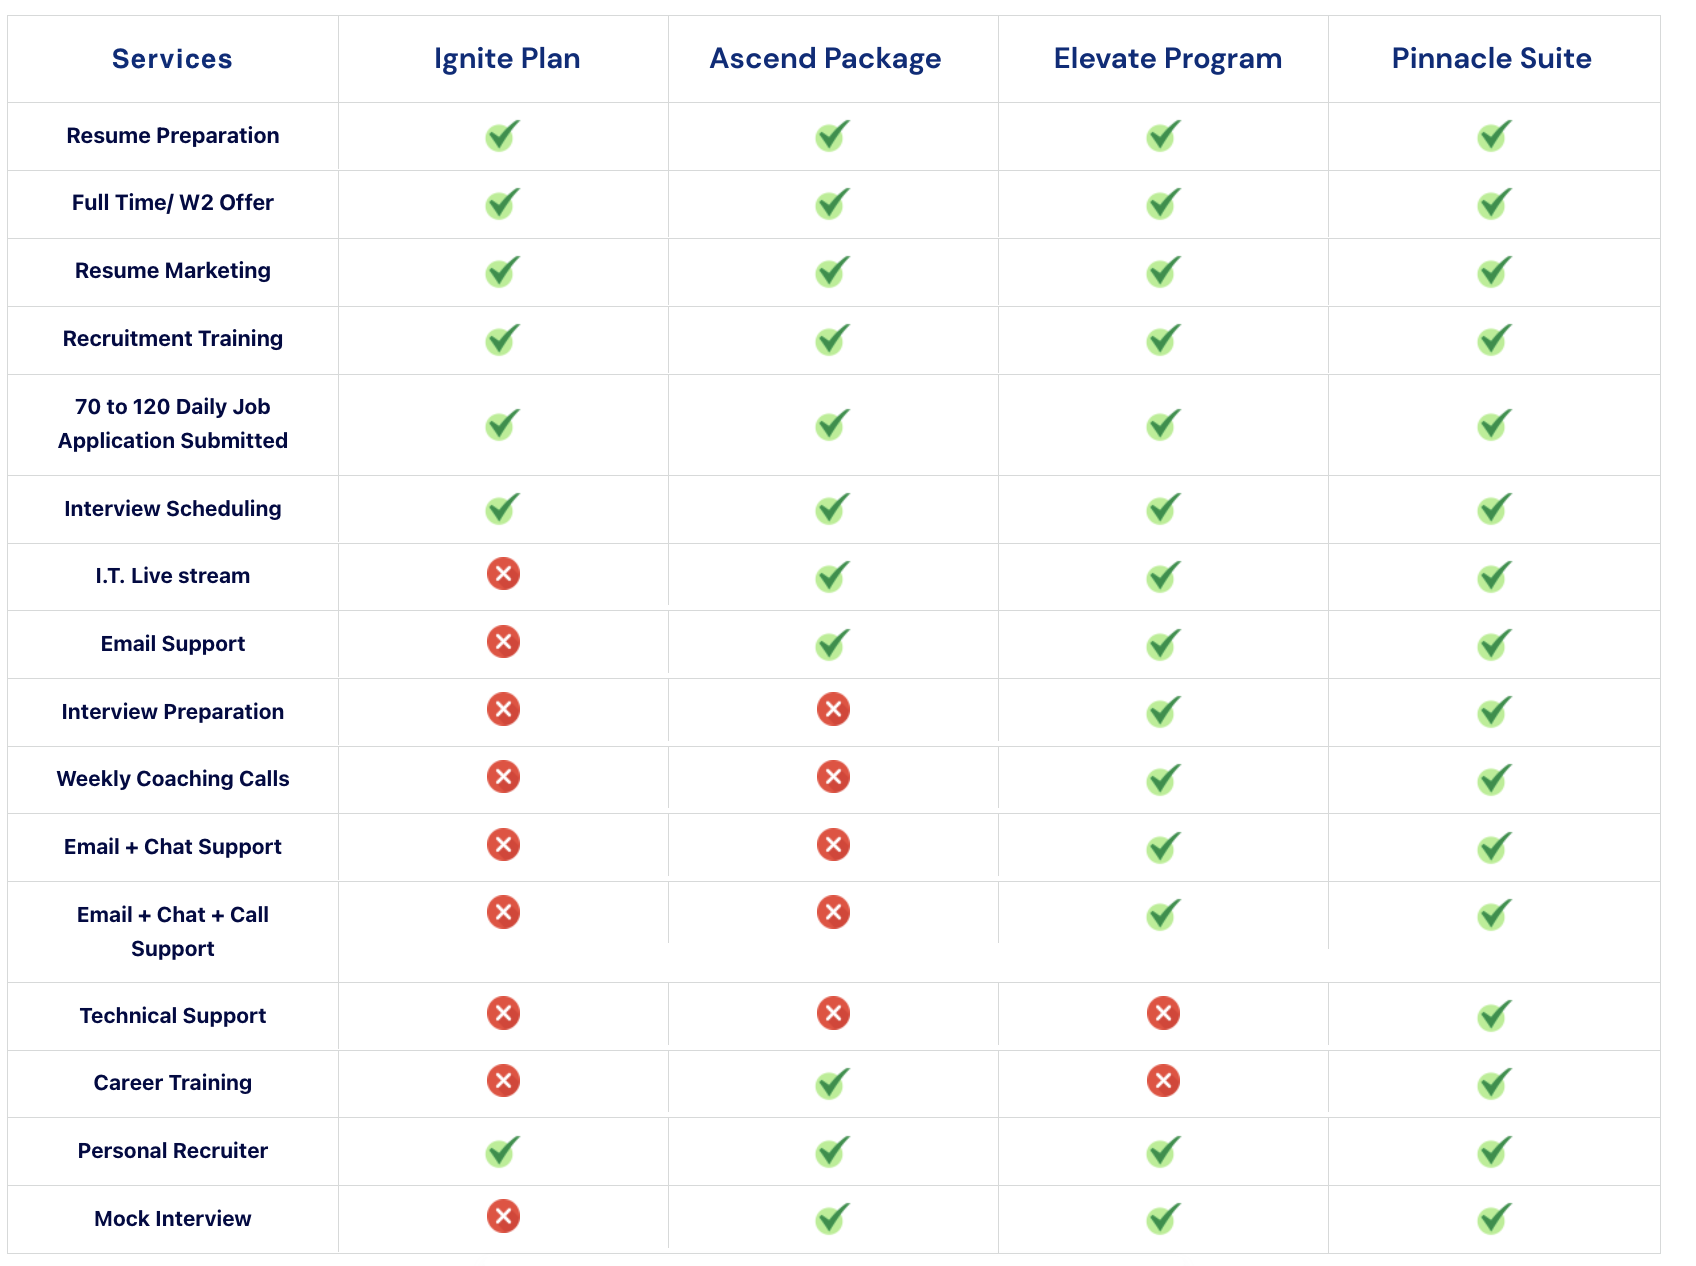Viewport: 1696px width, 1266px height.
Task: Click the Ascend Package Career Training checkmark
Action: 832,1083
